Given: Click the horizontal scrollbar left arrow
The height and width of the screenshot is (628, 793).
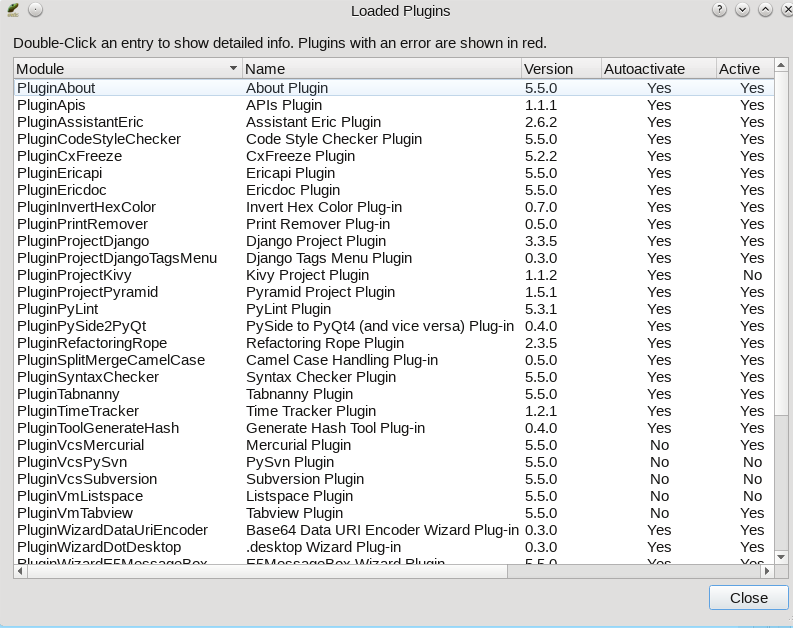Looking at the screenshot, I should (19, 571).
